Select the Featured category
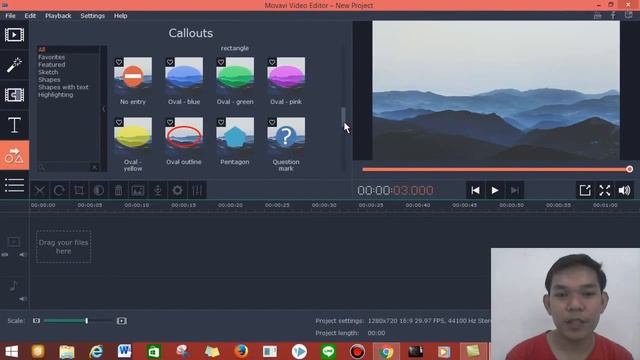This screenshot has height=360, width=640. [51, 64]
